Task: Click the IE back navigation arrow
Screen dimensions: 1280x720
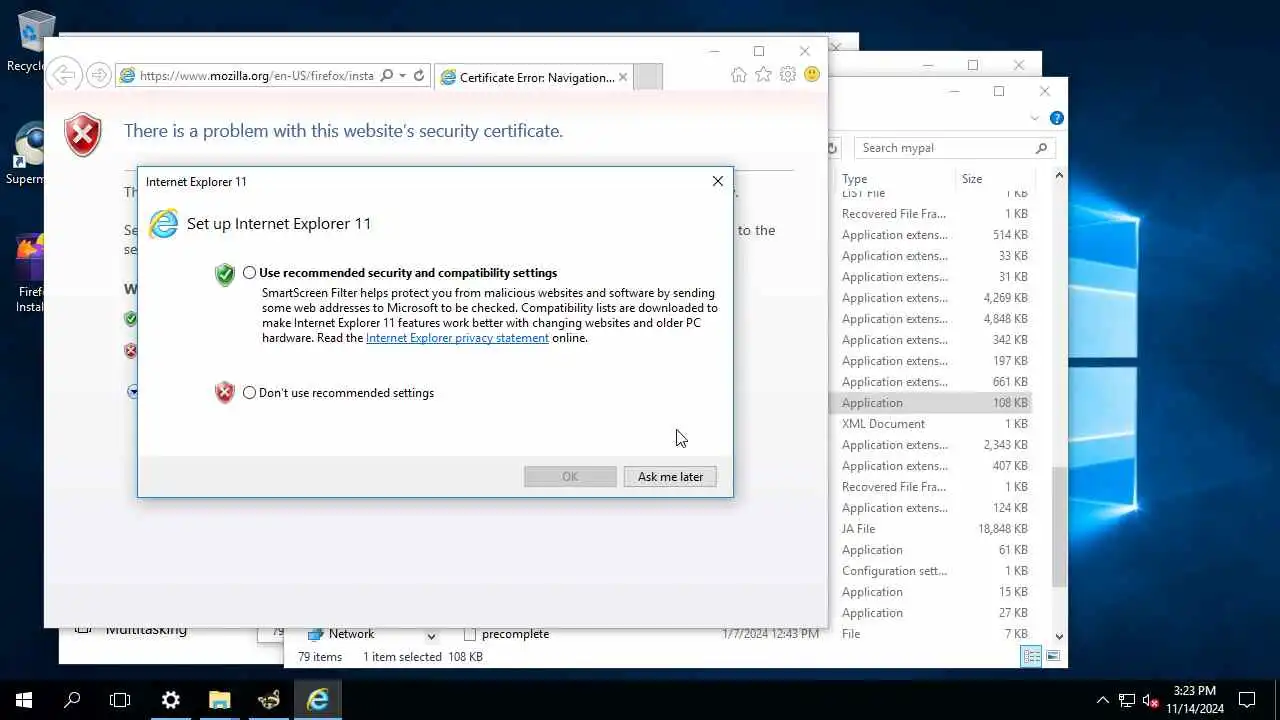Action: (x=63, y=75)
